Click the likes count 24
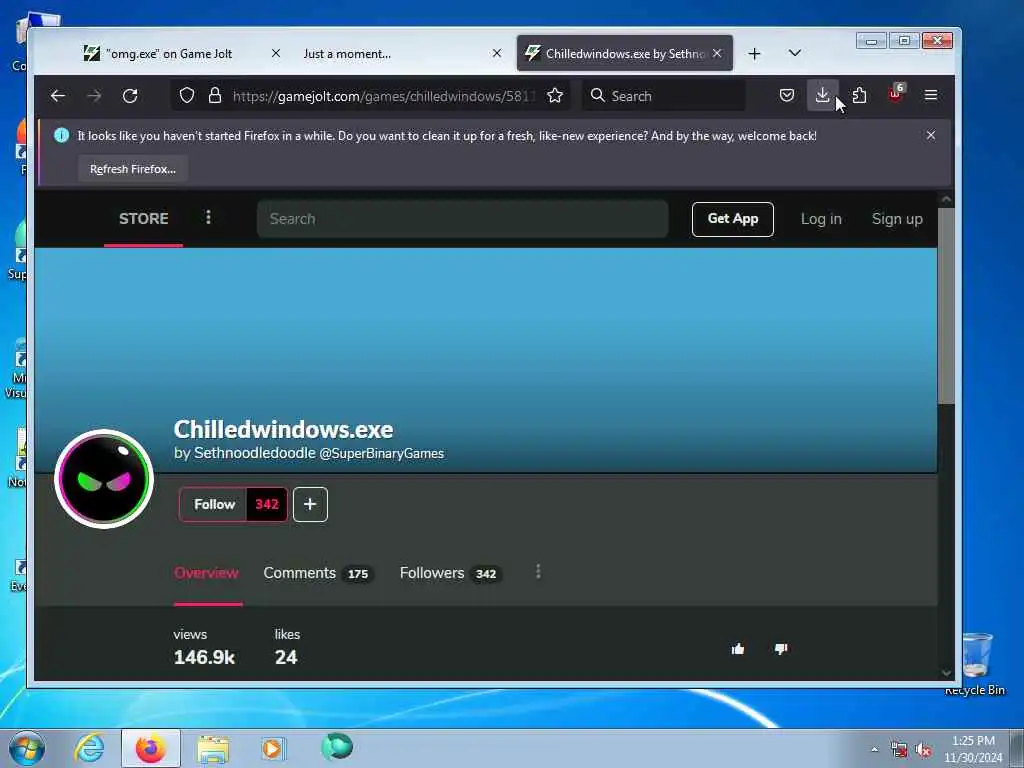The height and width of the screenshot is (768, 1024). tap(286, 657)
